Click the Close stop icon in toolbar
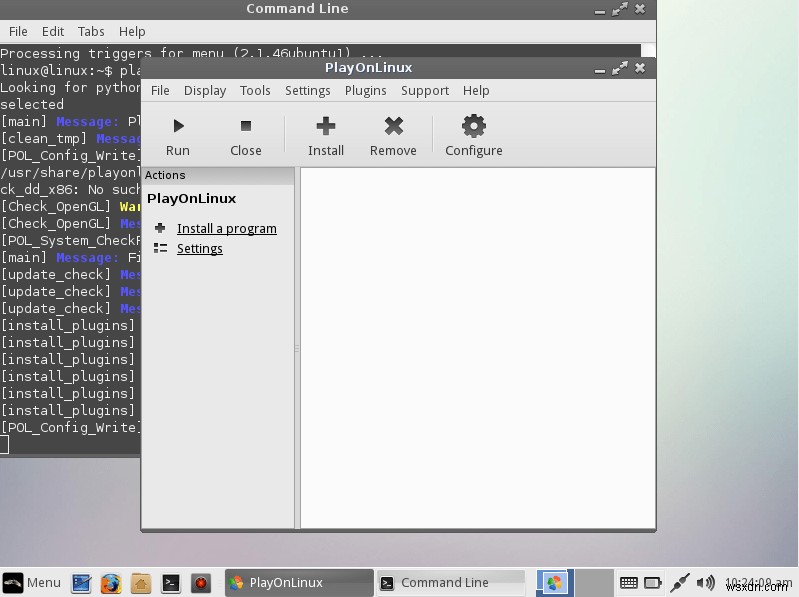The image size is (799, 597). point(246,125)
